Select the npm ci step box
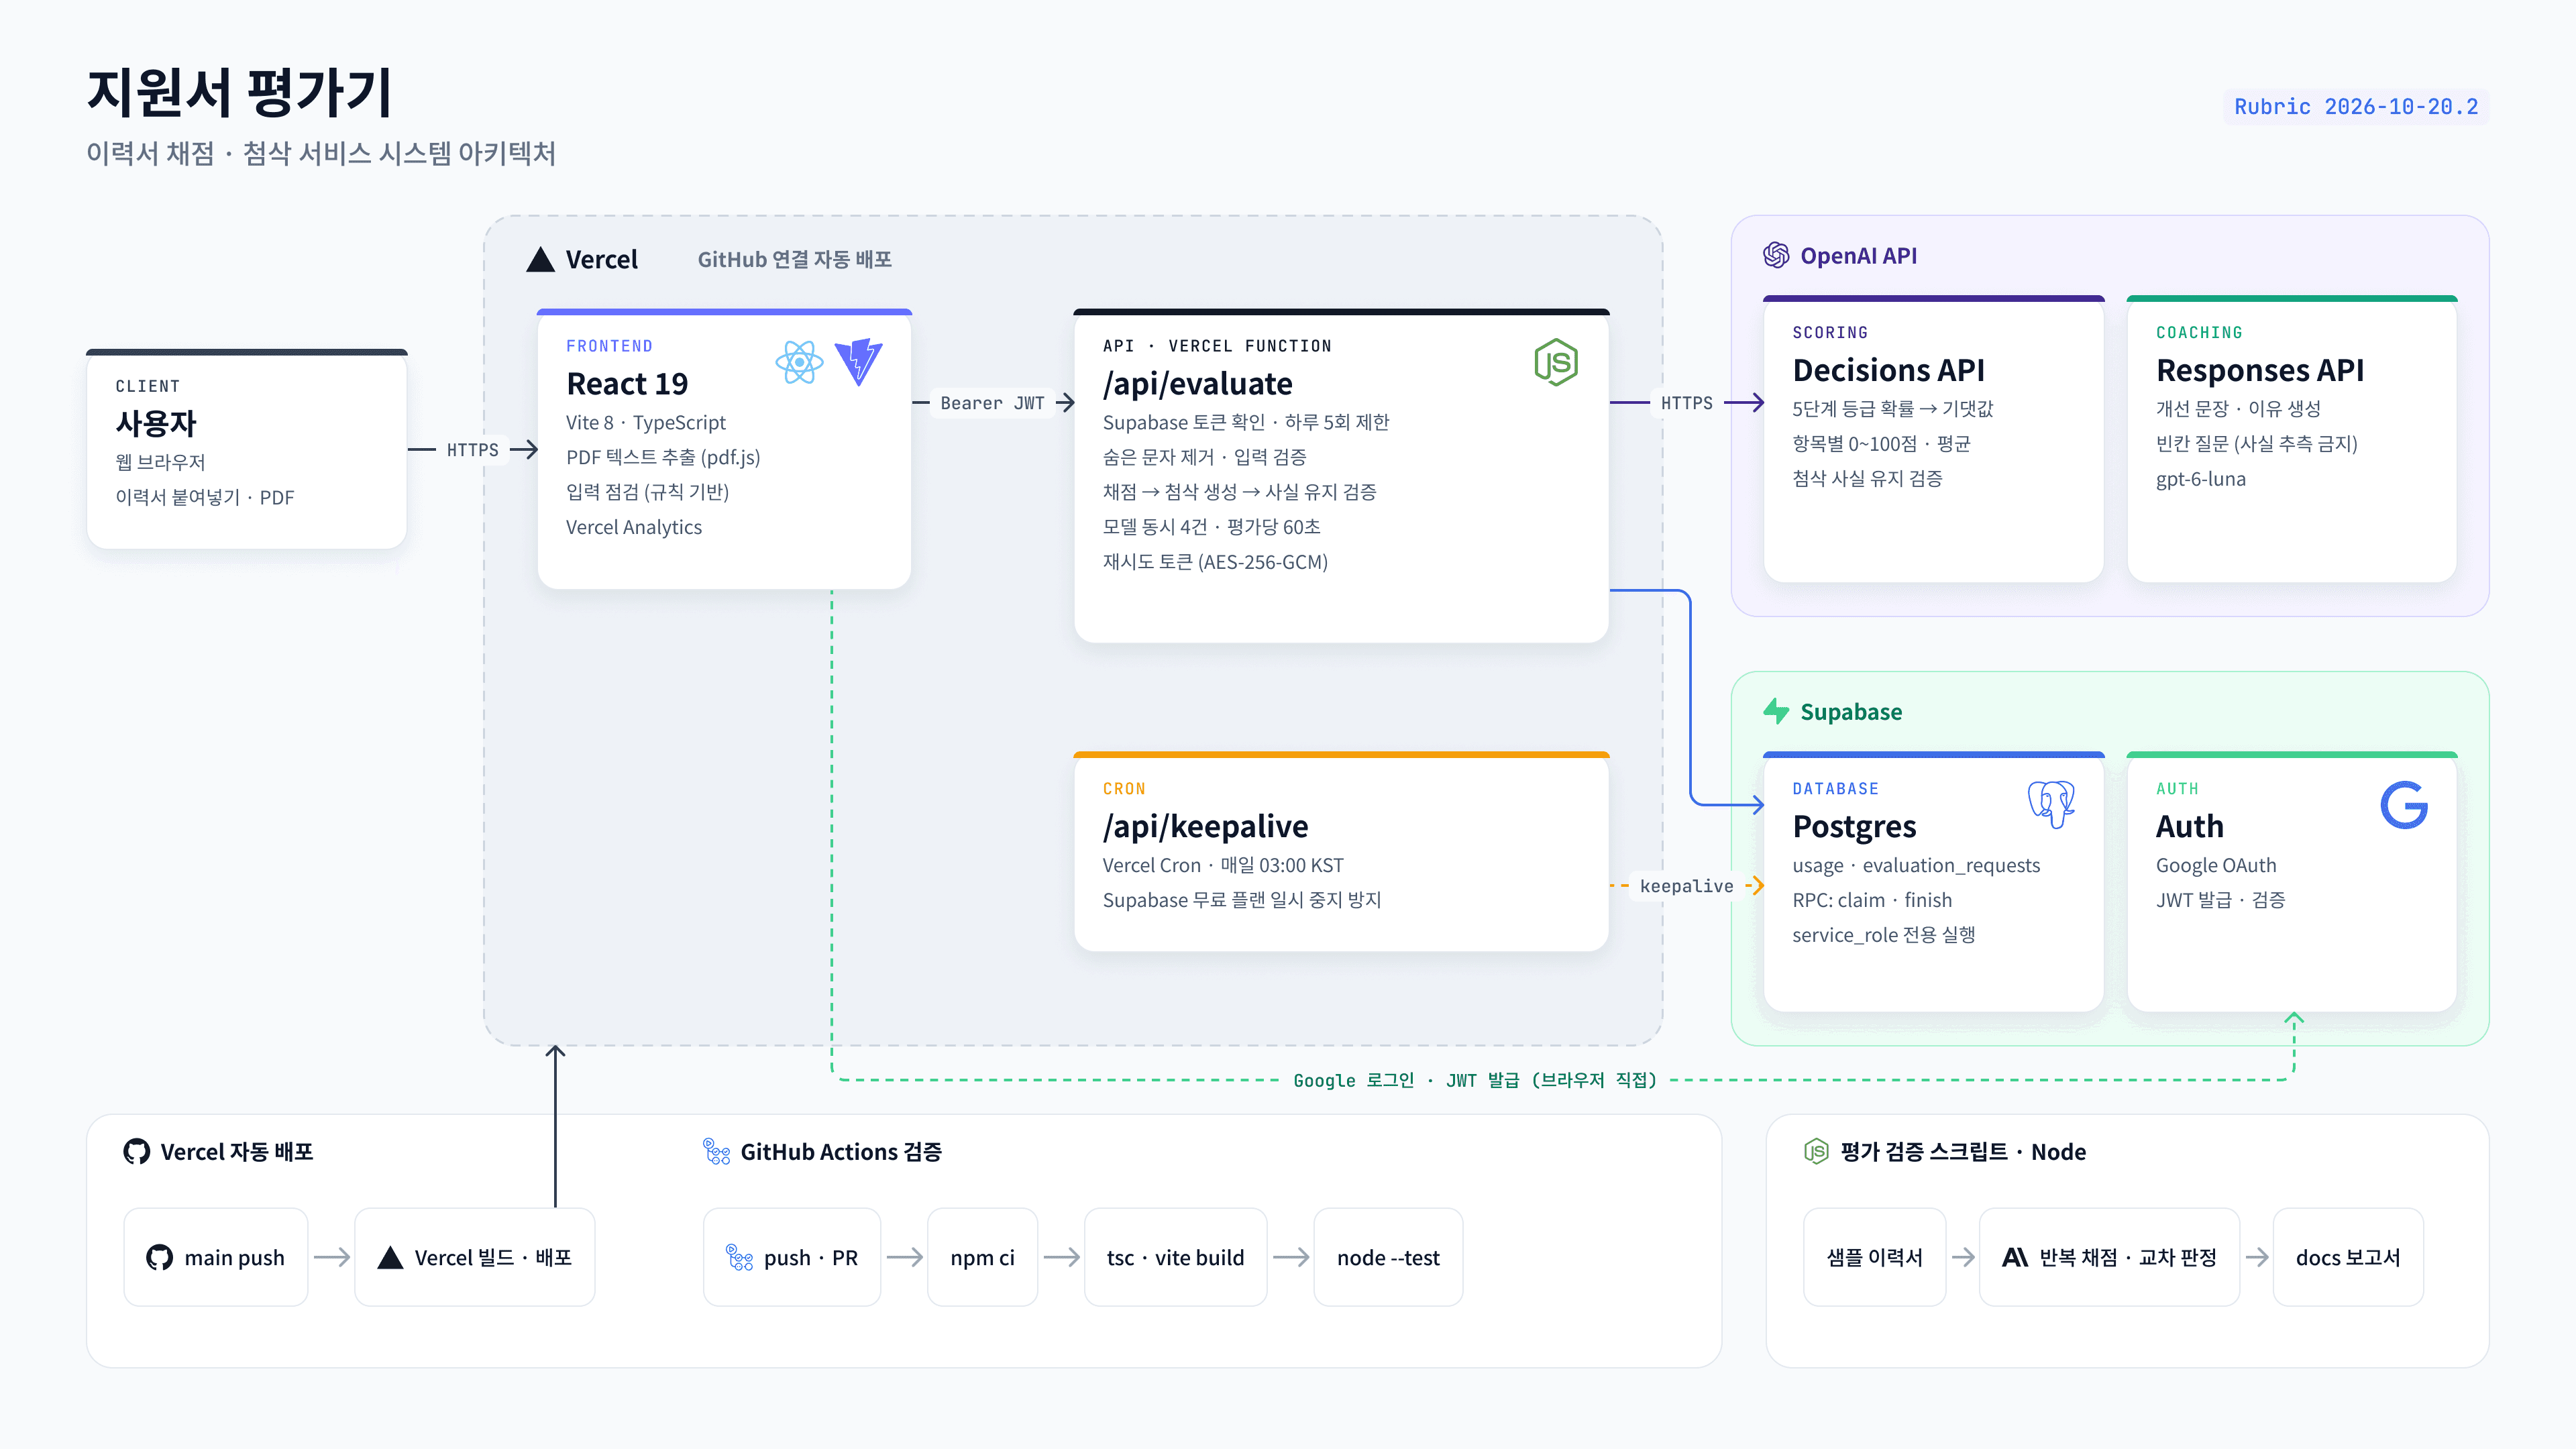The height and width of the screenshot is (1449, 2576). (982, 1258)
